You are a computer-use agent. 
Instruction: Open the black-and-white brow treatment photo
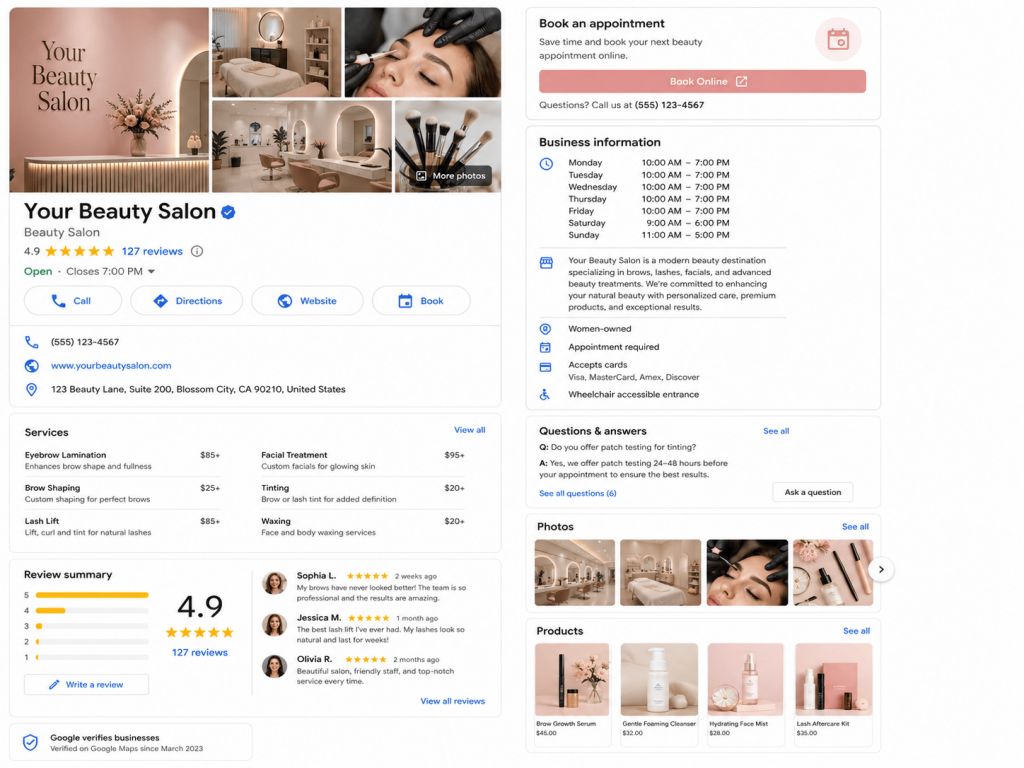[x=423, y=52]
